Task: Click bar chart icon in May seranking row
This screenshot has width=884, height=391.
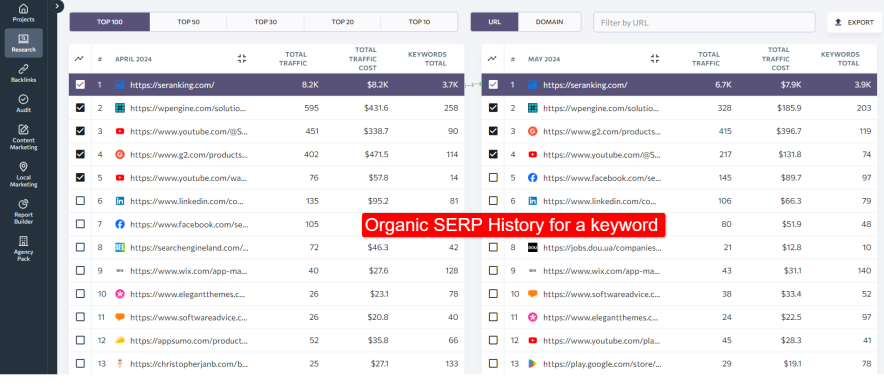Action: [533, 85]
